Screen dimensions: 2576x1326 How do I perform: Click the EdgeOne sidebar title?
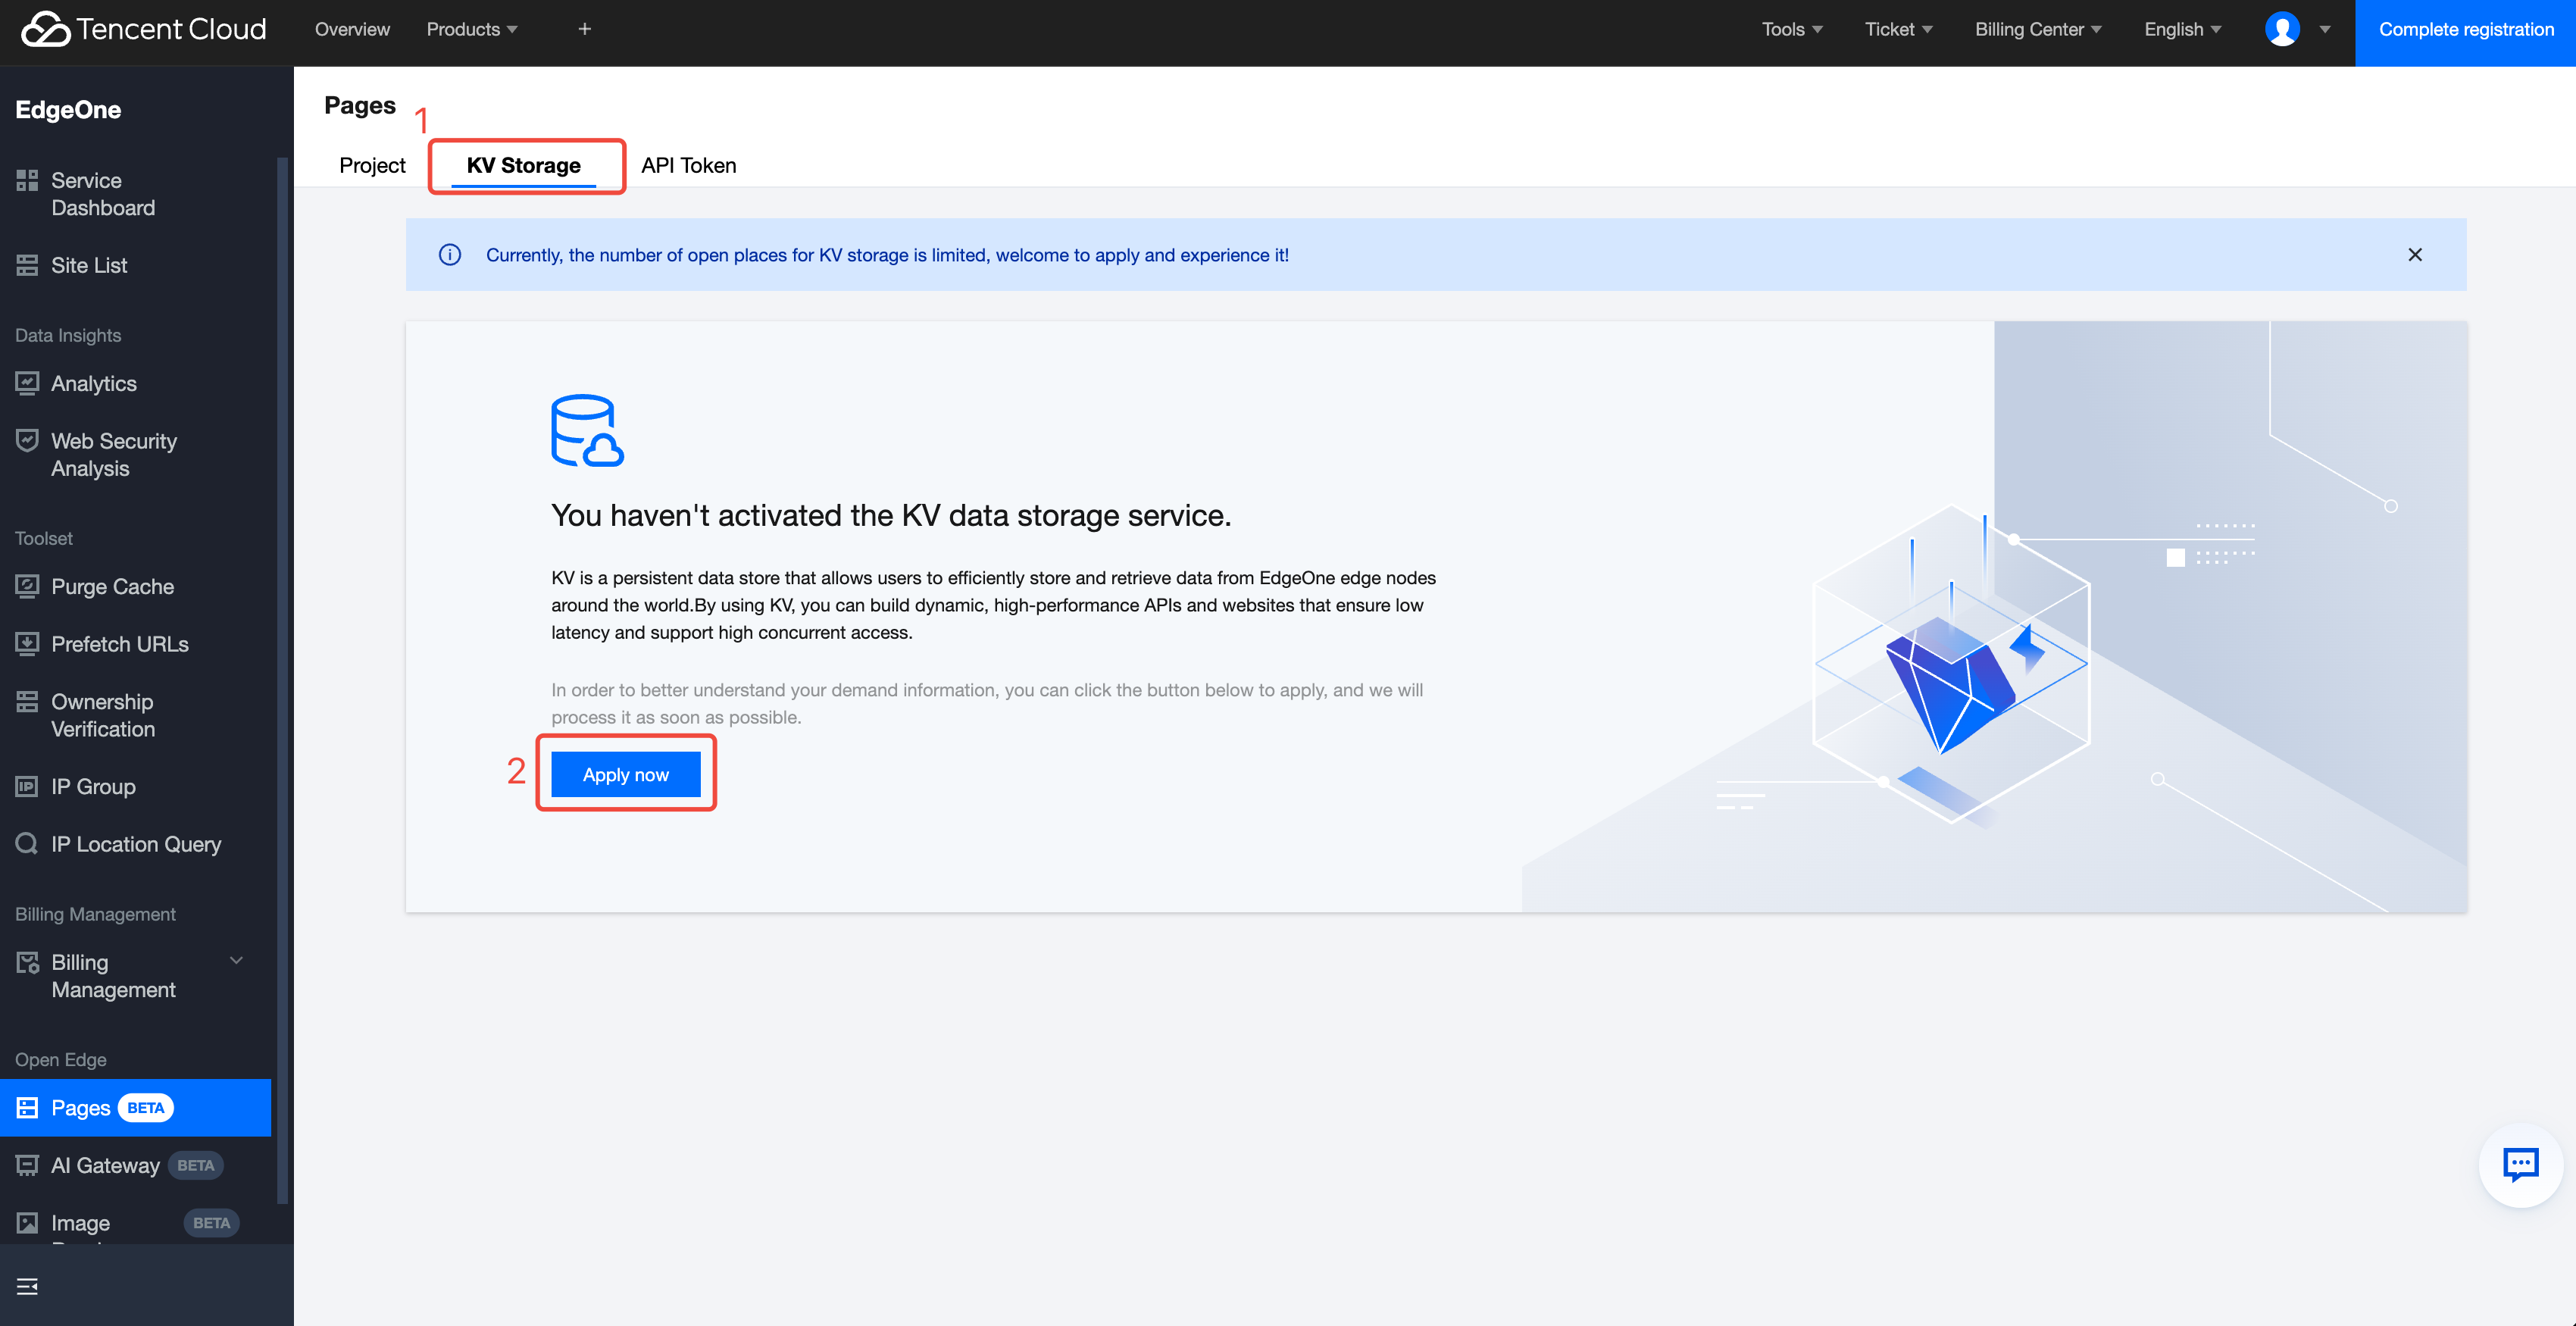pyautogui.click(x=68, y=109)
